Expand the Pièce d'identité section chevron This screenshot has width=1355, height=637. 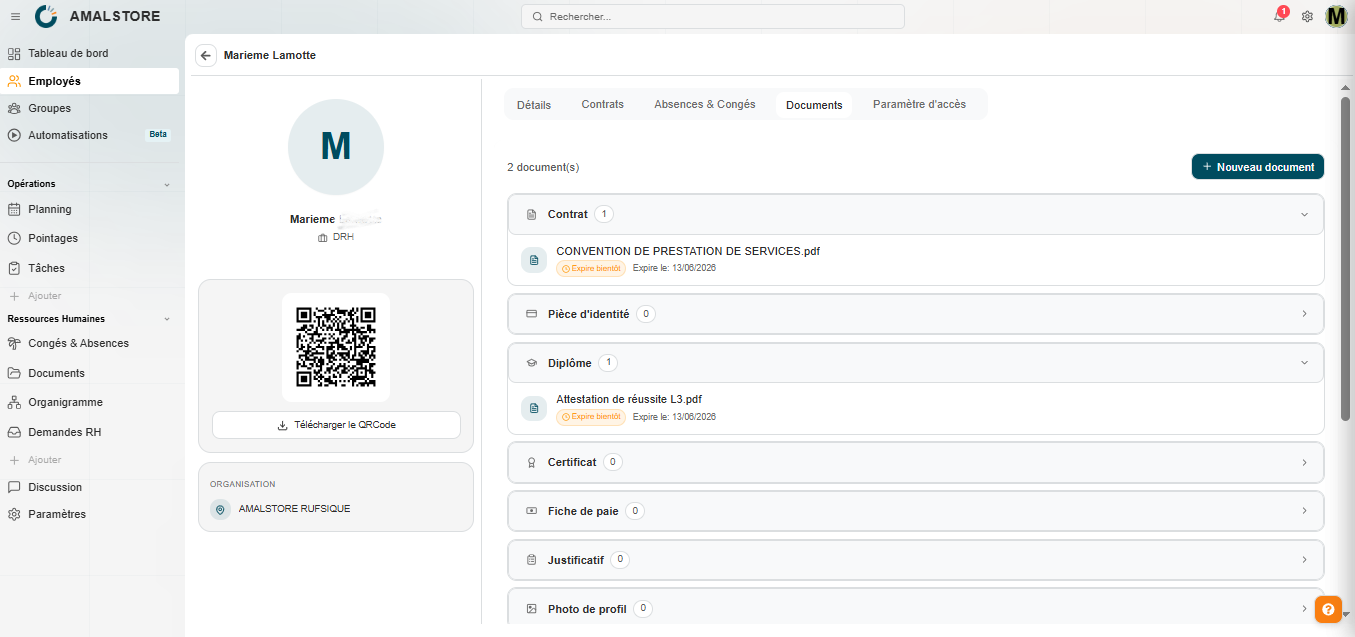coord(1304,314)
